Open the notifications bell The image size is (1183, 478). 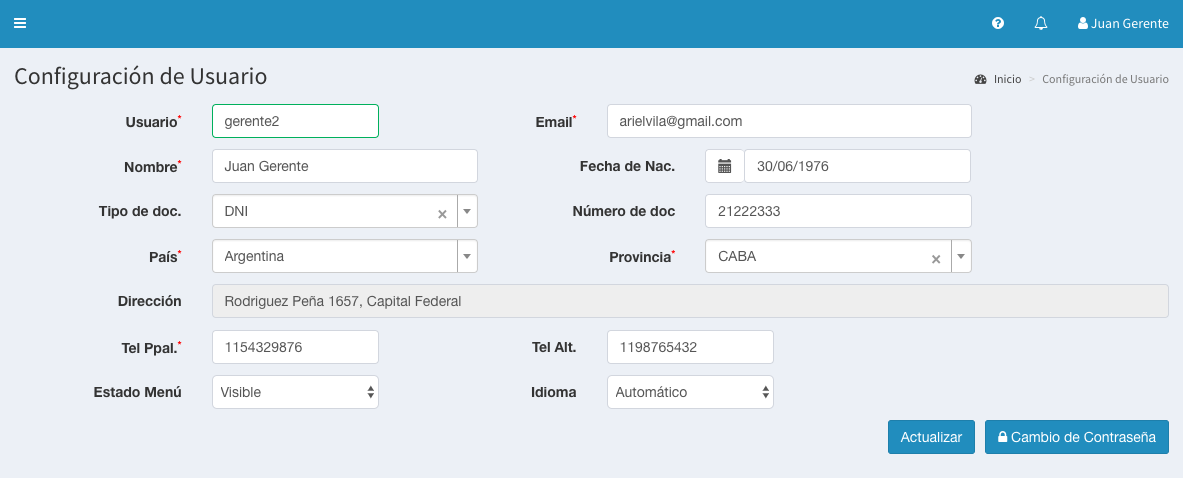coord(1041,24)
